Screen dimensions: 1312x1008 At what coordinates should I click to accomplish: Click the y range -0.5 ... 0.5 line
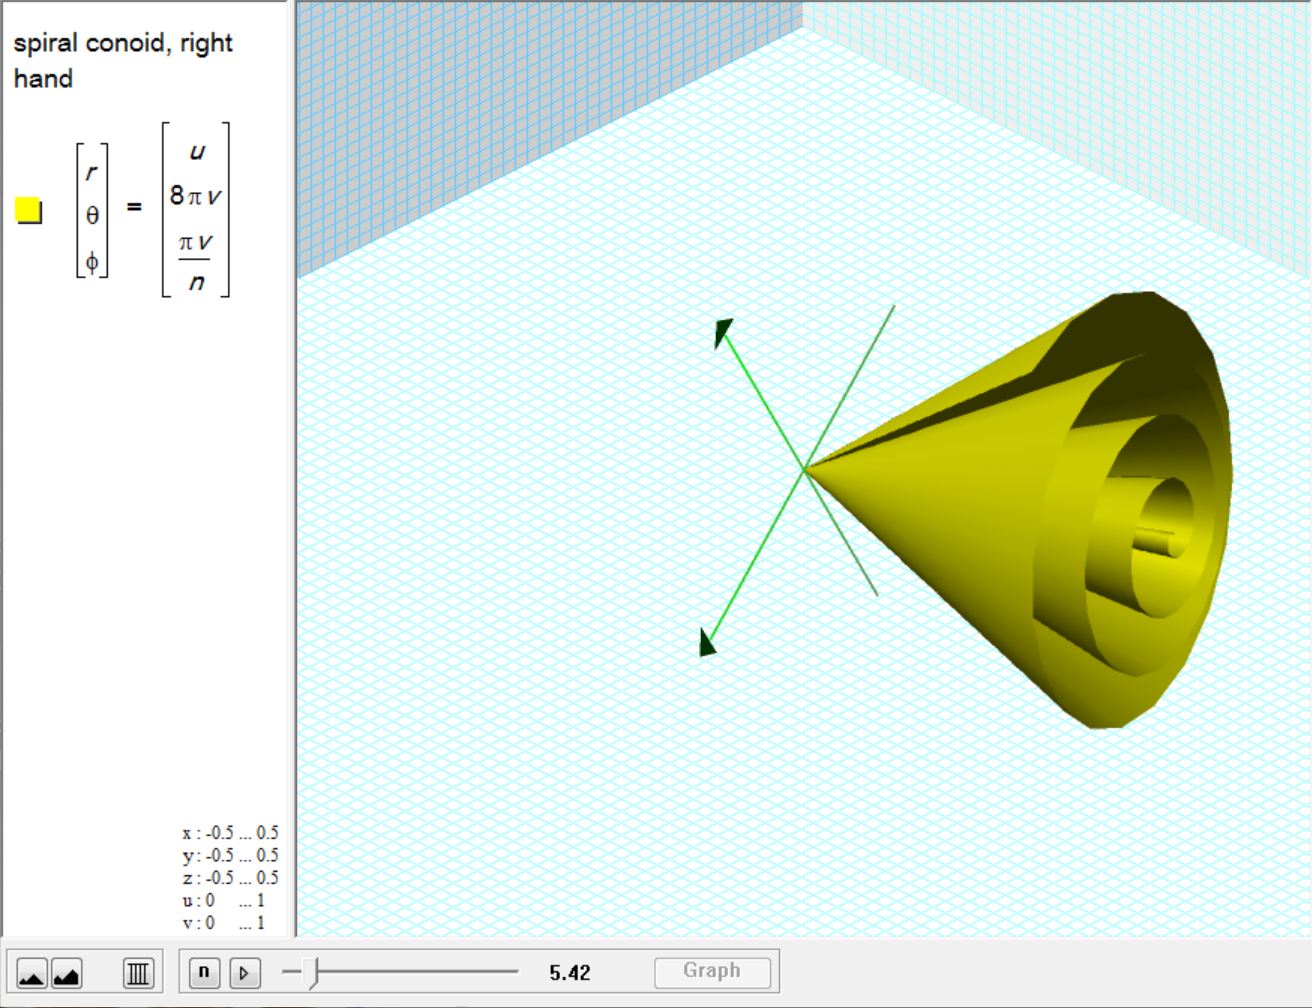[230, 856]
